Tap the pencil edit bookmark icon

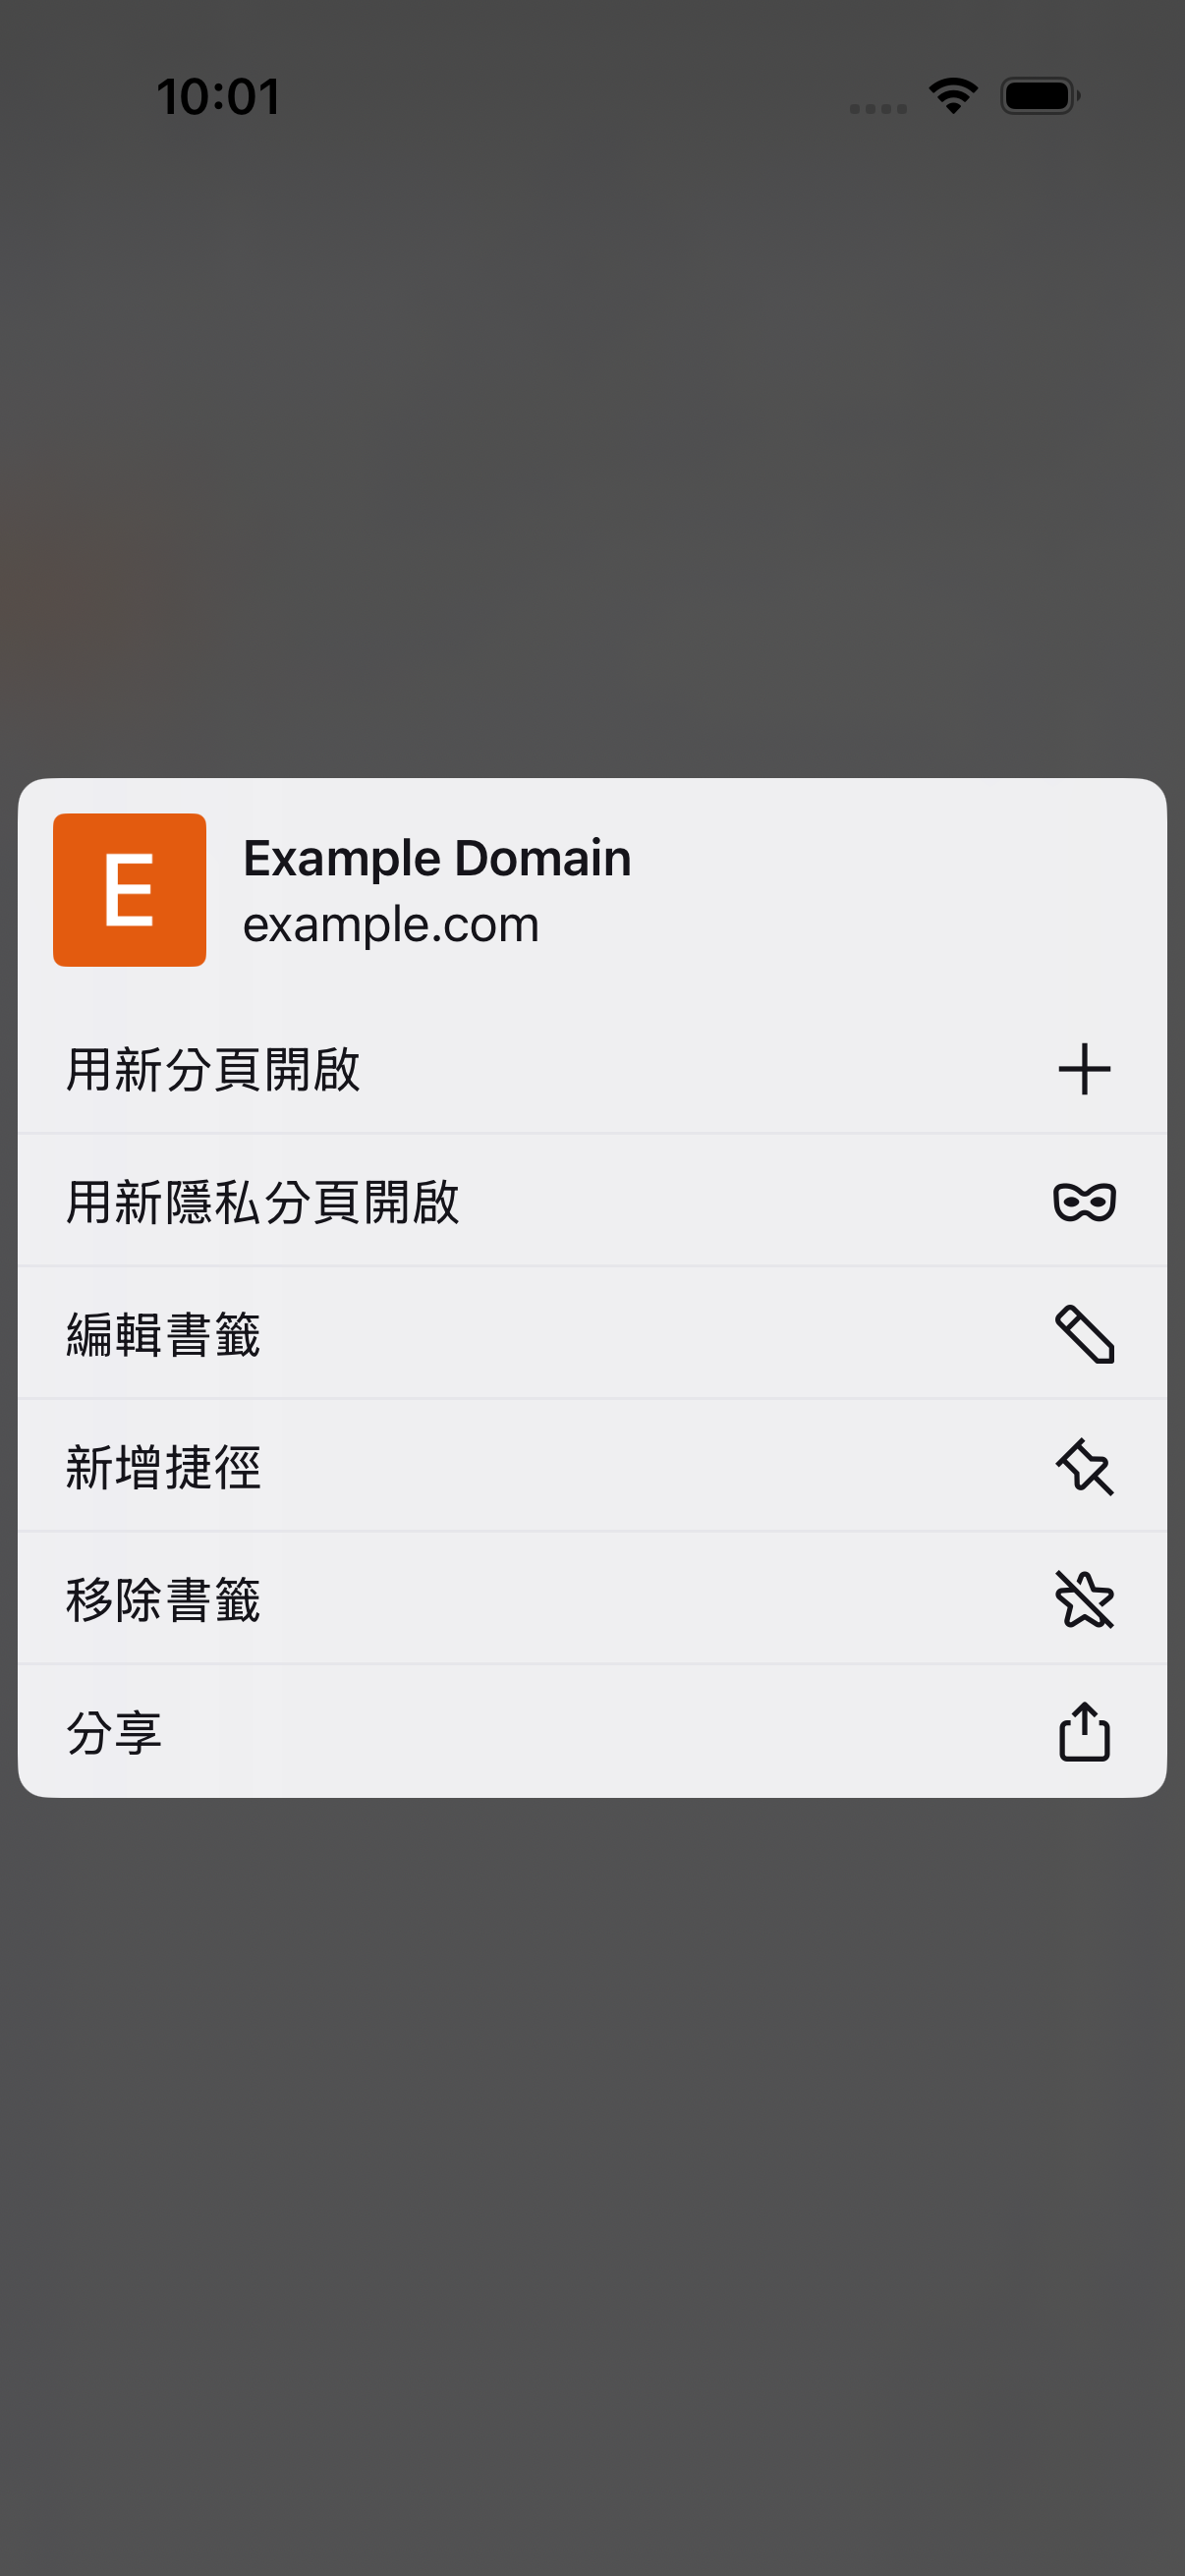(x=1084, y=1334)
